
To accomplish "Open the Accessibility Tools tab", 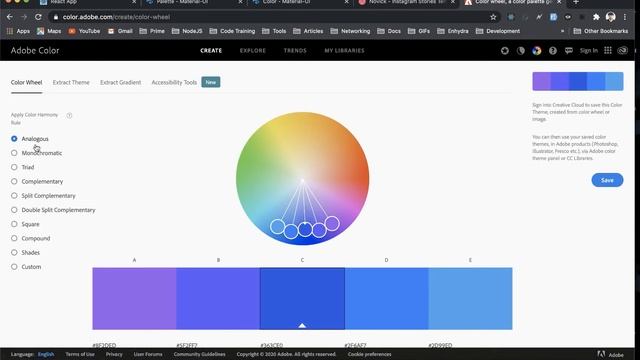I will tap(174, 82).
